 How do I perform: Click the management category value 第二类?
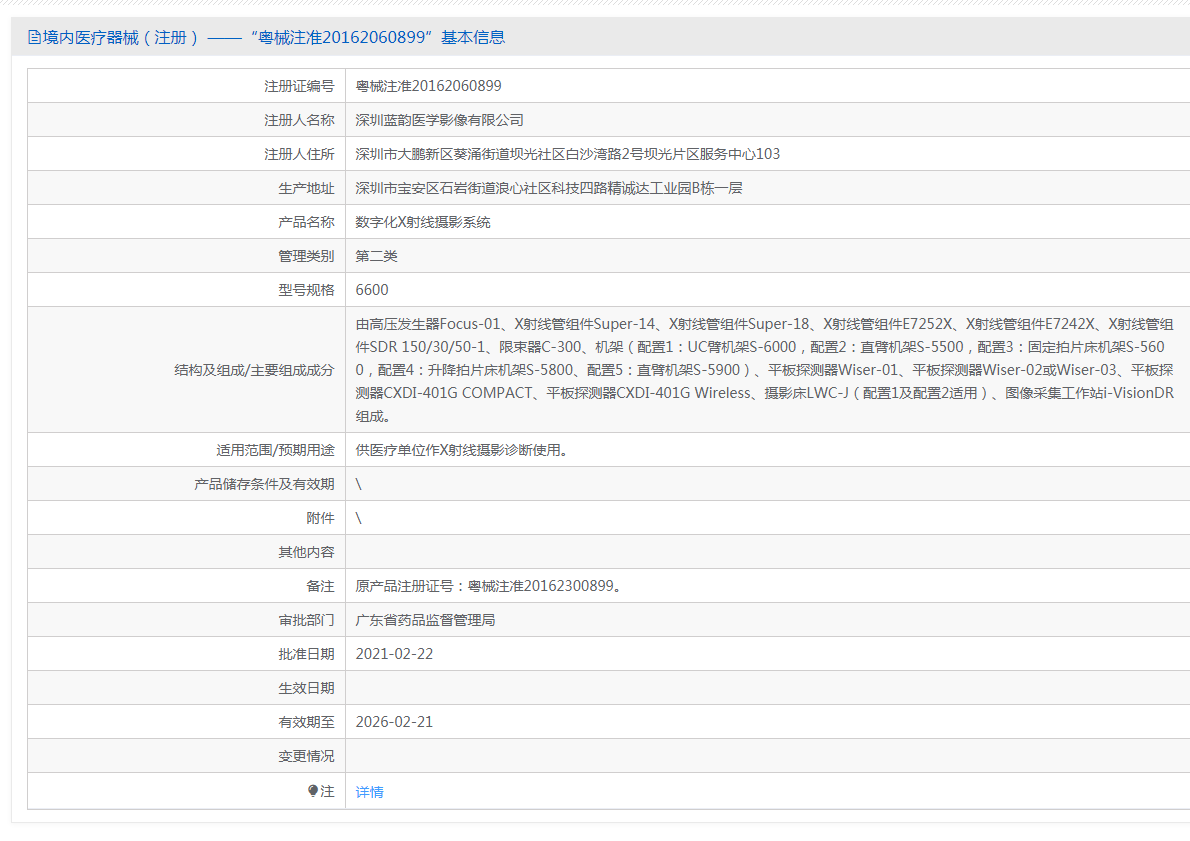click(x=377, y=256)
